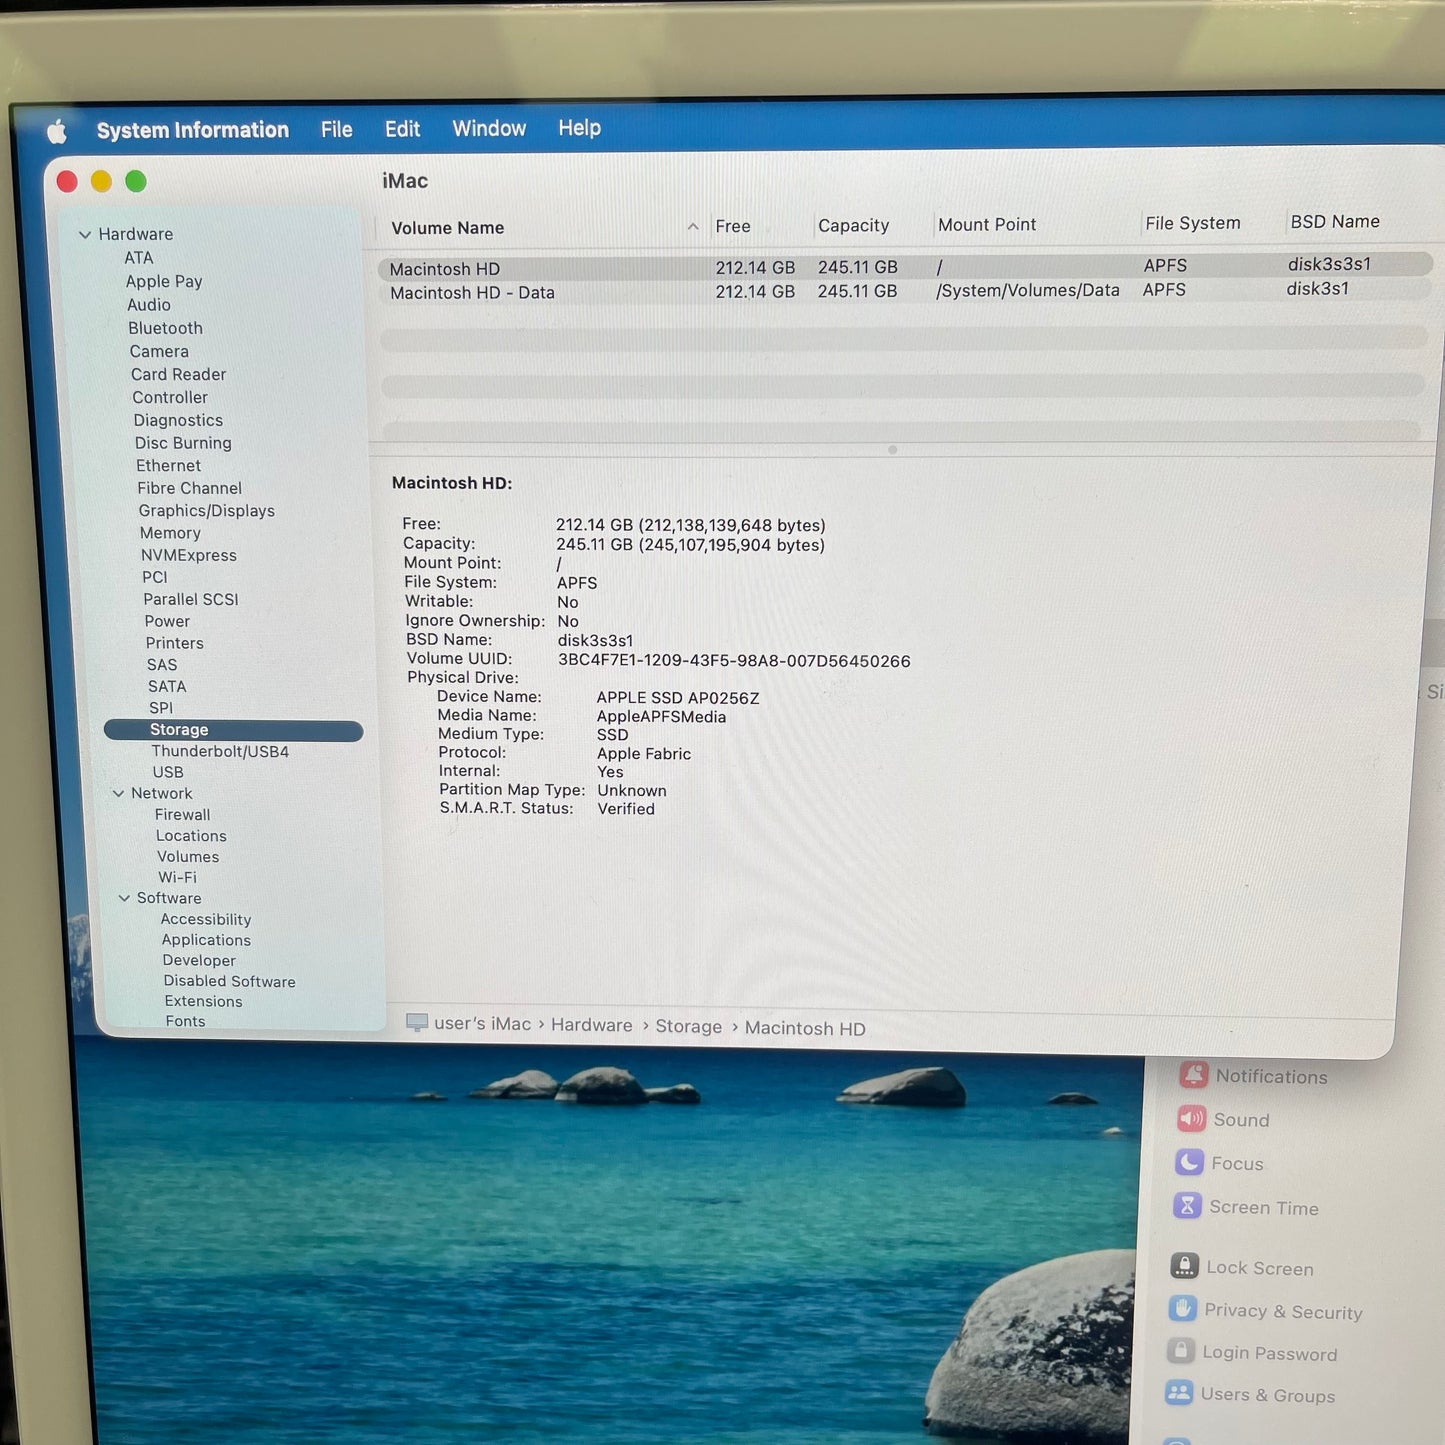
Task: Open the File menu
Action: tap(337, 129)
